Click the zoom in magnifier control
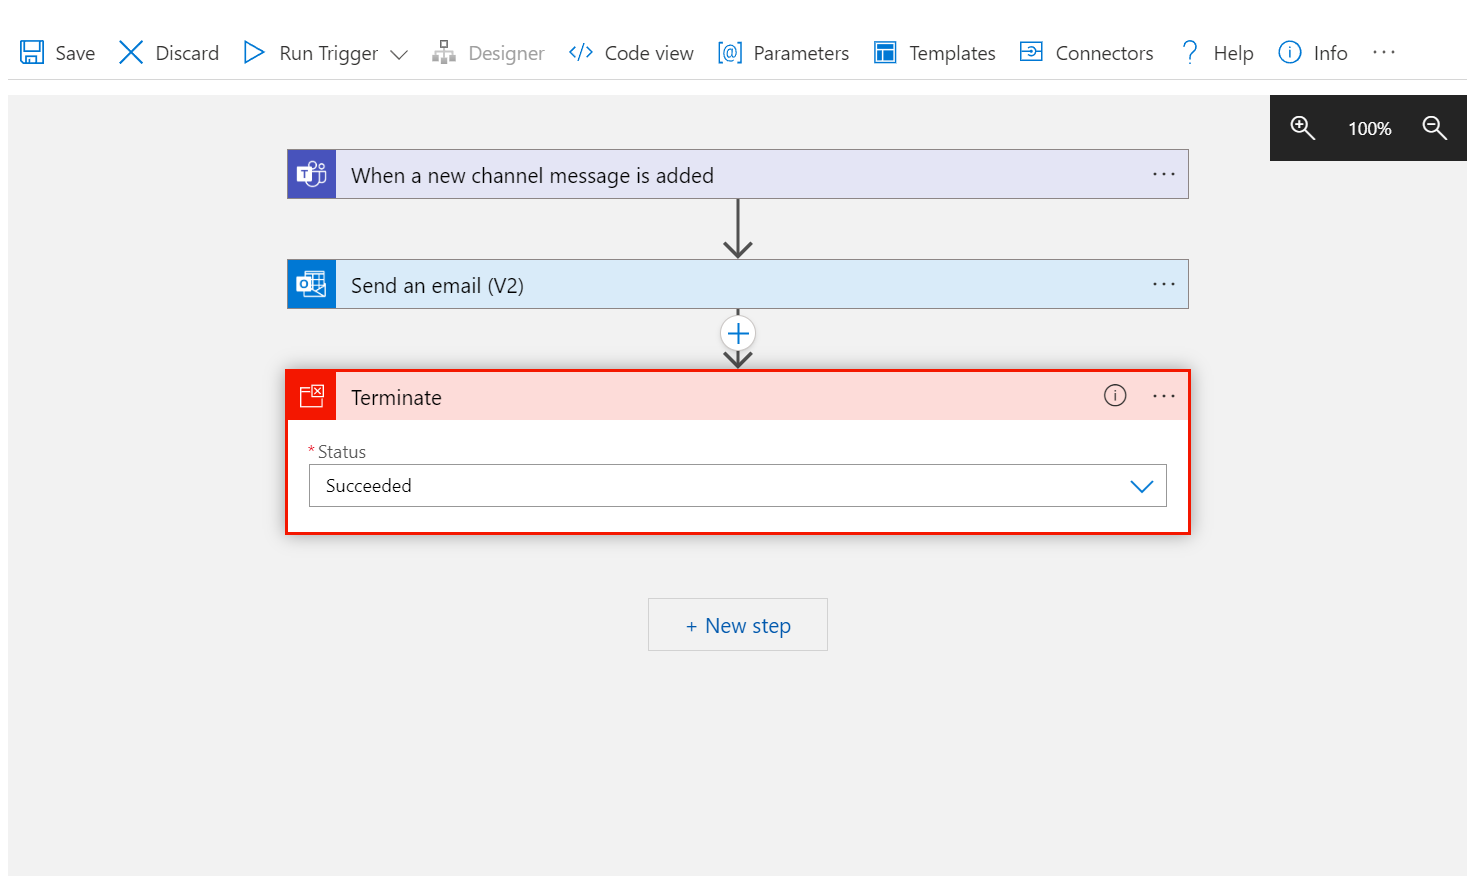Viewport: 1482px width, 876px height. (1303, 128)
